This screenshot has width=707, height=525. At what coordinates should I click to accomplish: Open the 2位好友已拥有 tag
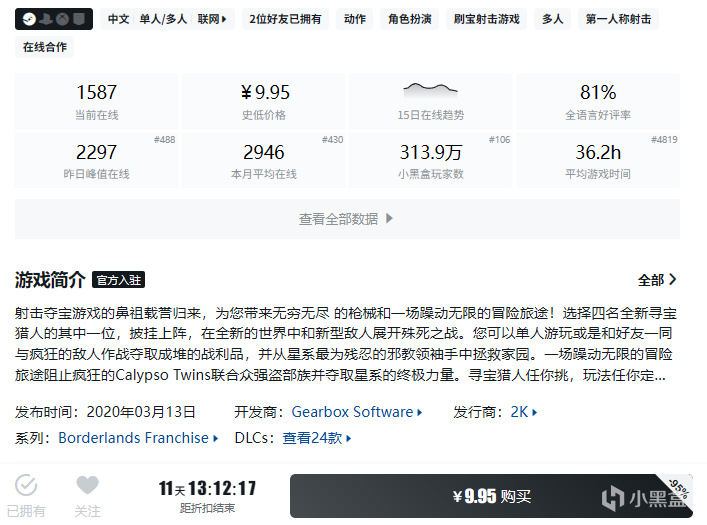tap(285, 19)
